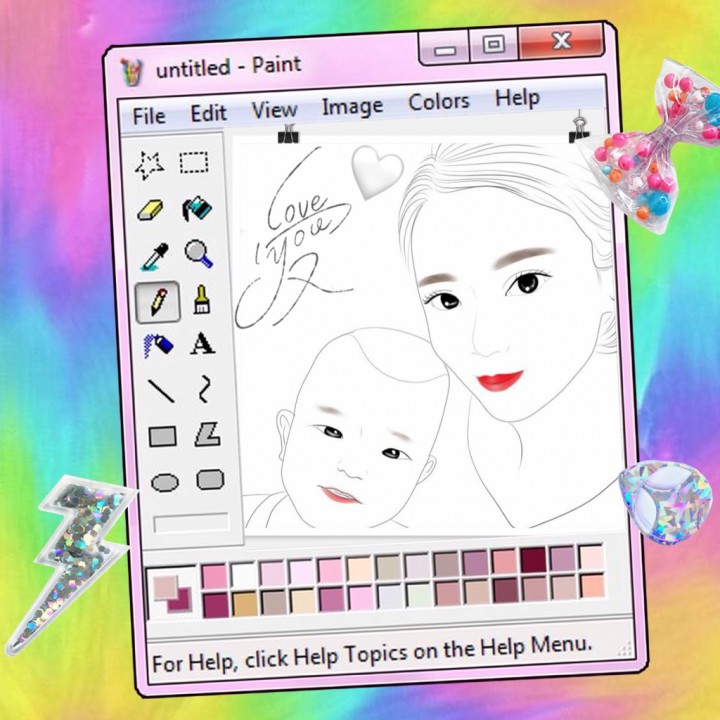Open the View menu
The width and height of the screenshot is (720, 720).
tap(275, 110)
